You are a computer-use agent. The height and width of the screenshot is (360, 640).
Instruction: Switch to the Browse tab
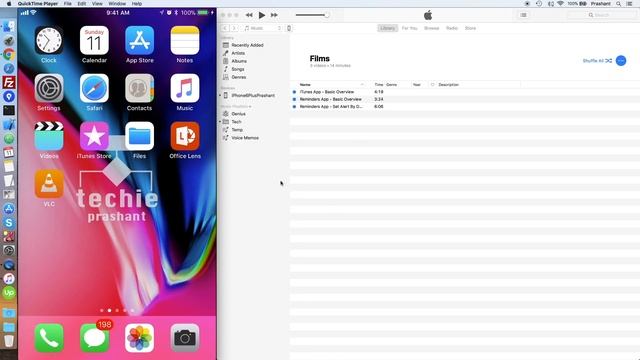pyautogui.click(x=431, y=28)
